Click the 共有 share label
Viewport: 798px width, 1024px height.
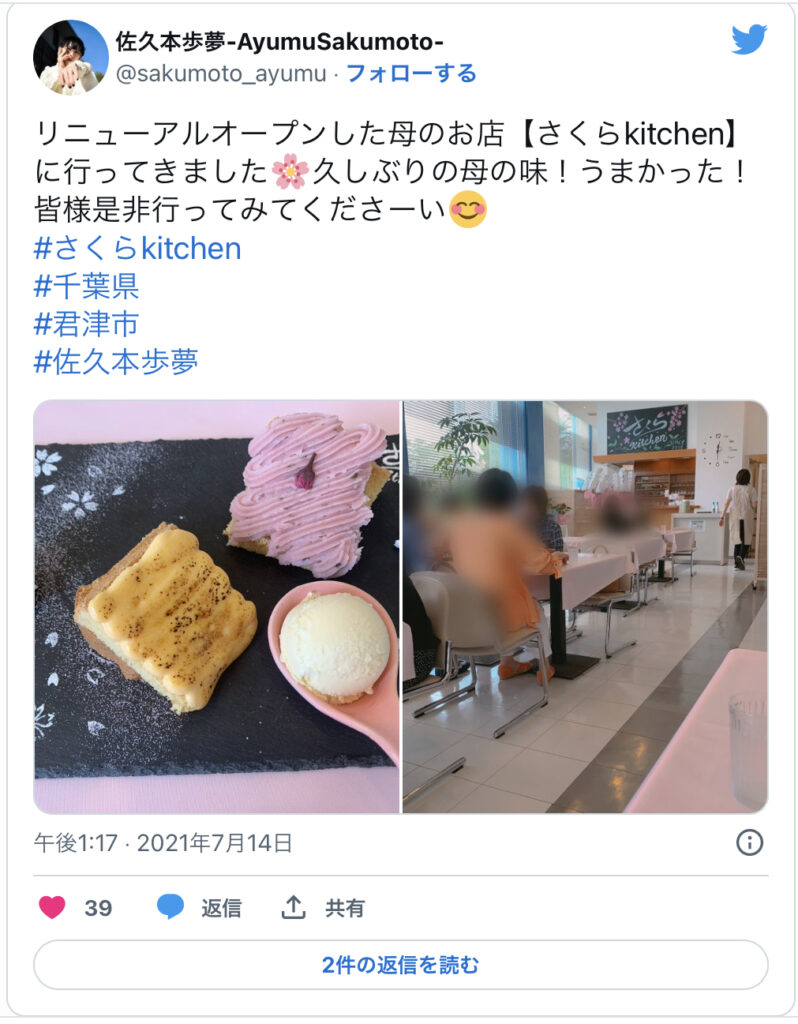pyautogui.click(x=344, y=908)
